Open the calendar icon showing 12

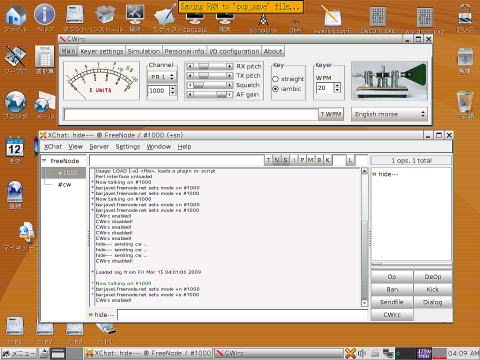coord(15,147)
